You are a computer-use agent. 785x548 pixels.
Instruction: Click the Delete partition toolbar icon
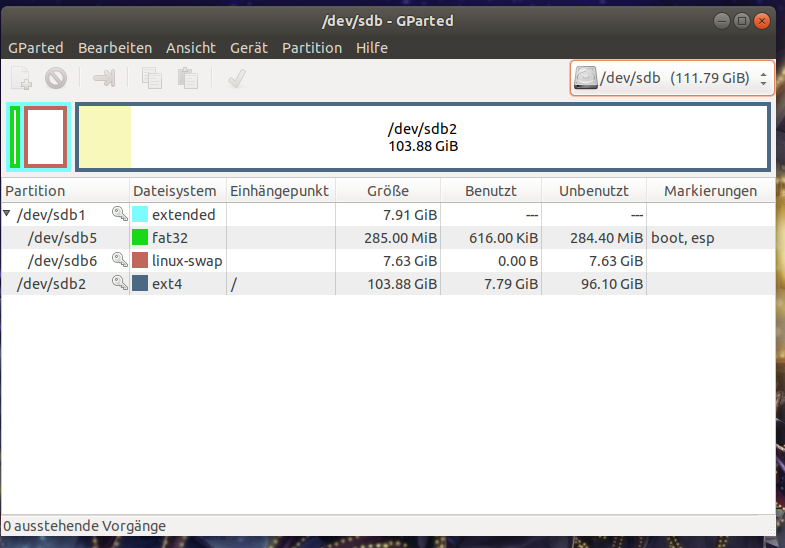[56, 78]
